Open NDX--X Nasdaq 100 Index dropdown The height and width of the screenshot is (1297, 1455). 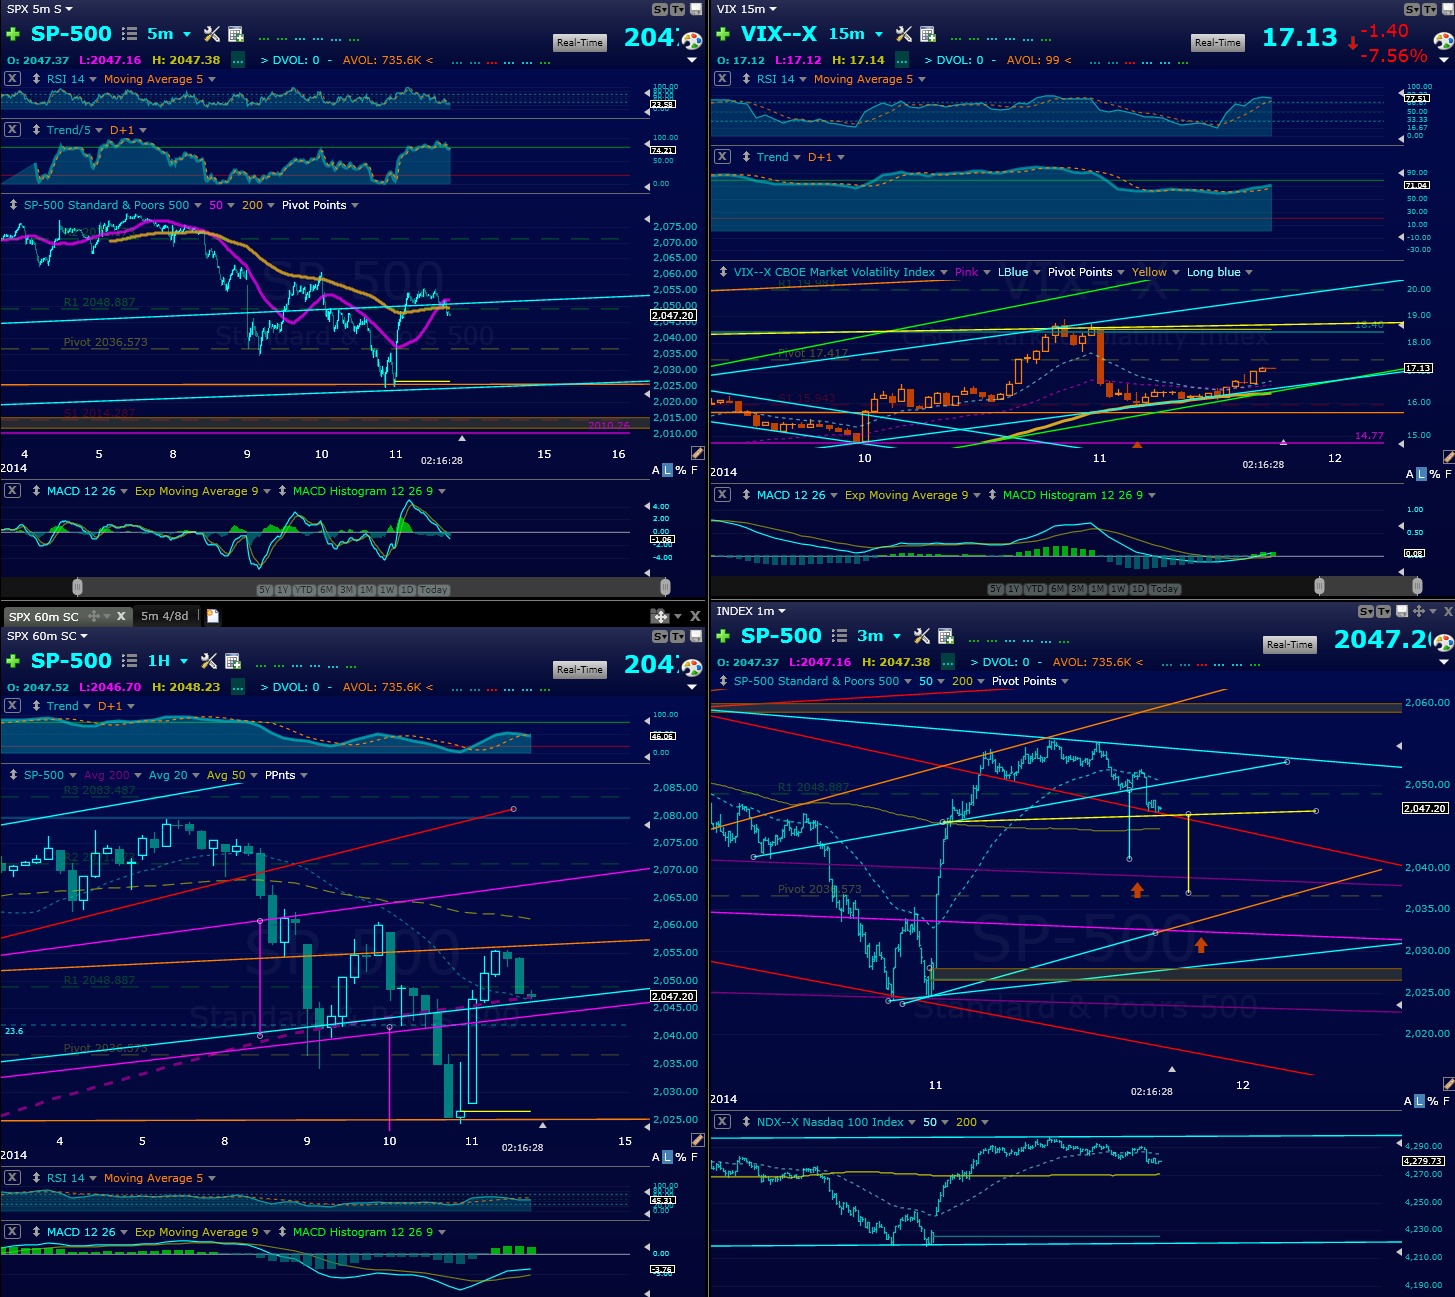[x=912, y=1122]
